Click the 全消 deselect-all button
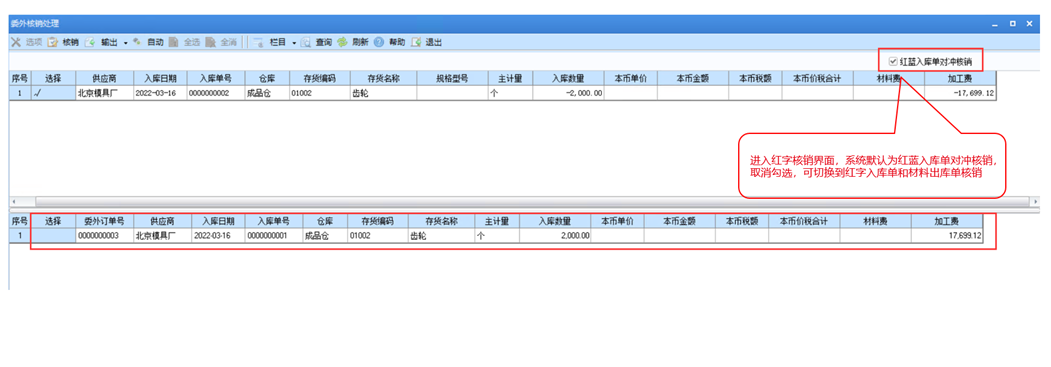The width and height of the screenshot is (1051, 367). tap(222, 42)
